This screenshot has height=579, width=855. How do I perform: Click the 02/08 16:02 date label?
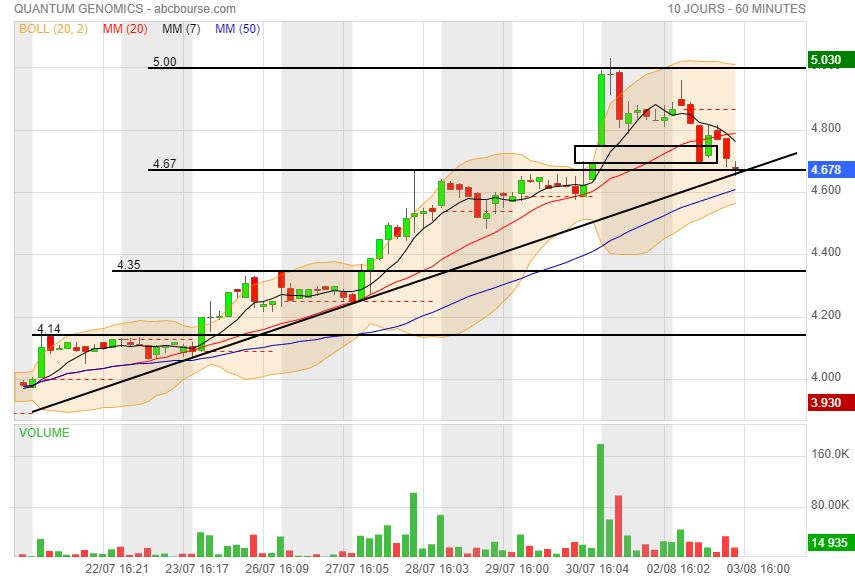click(678, 569)
